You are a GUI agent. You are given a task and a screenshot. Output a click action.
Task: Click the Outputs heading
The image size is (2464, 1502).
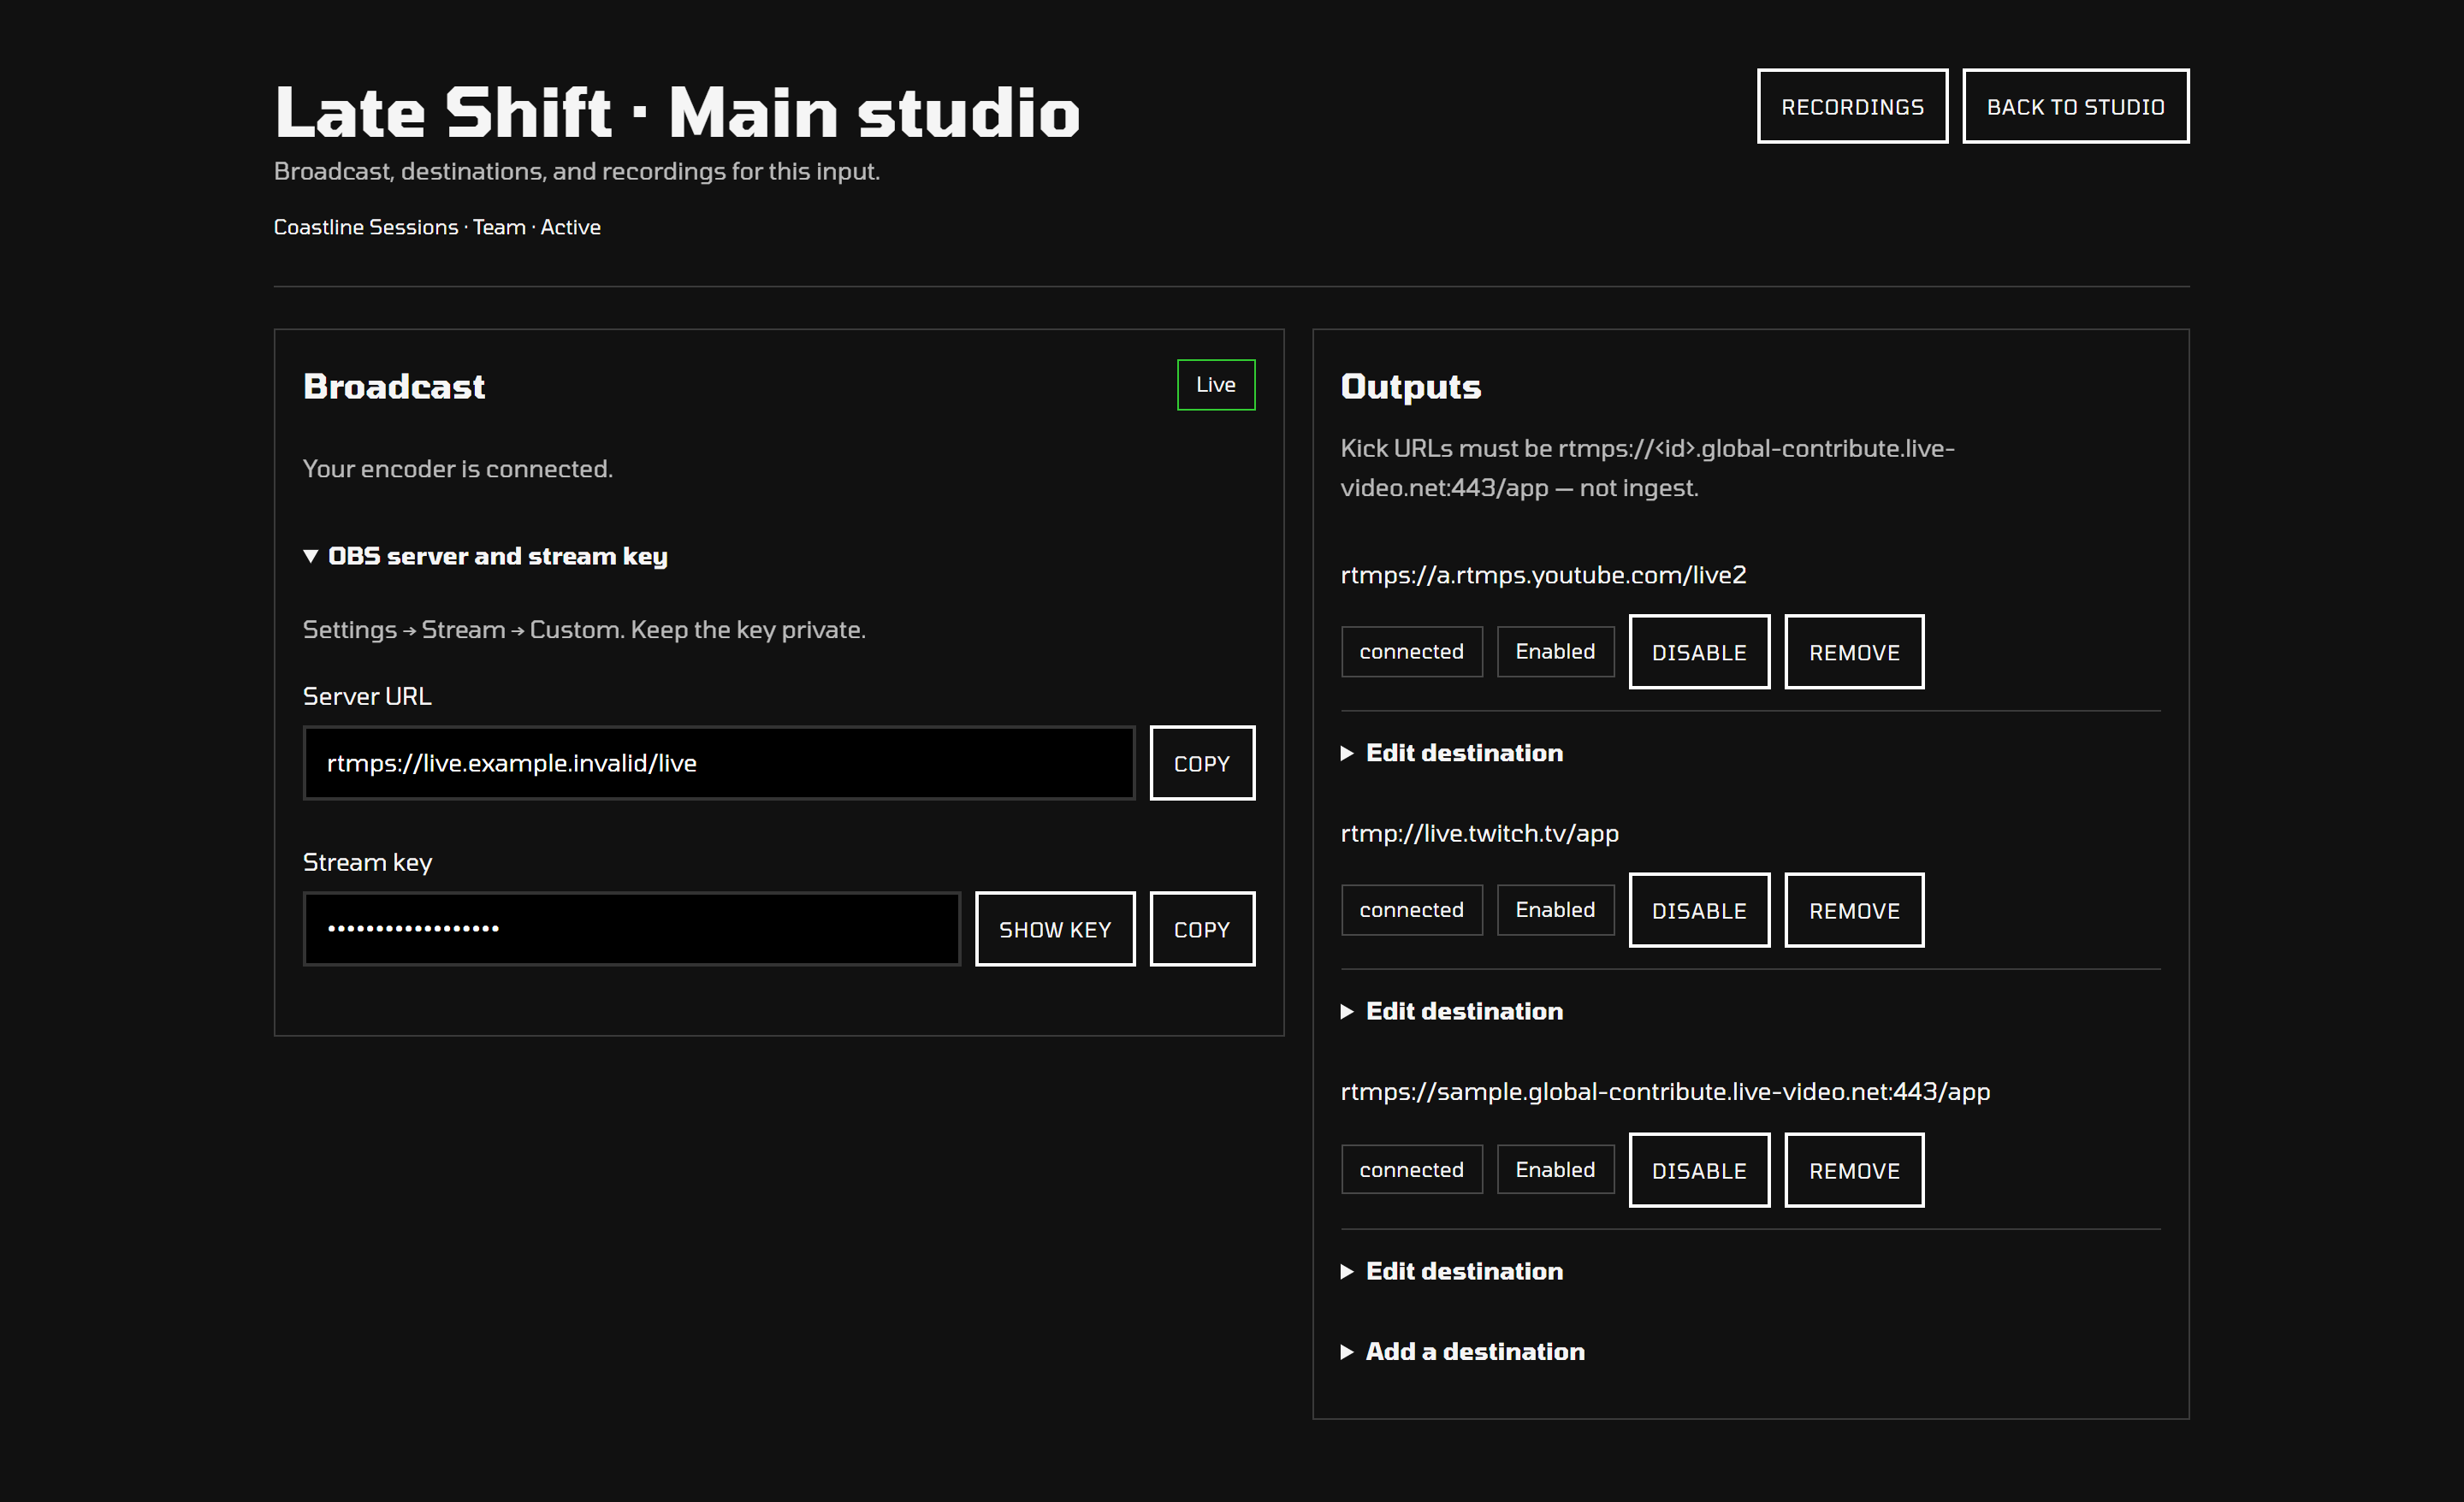(1410, 386)
